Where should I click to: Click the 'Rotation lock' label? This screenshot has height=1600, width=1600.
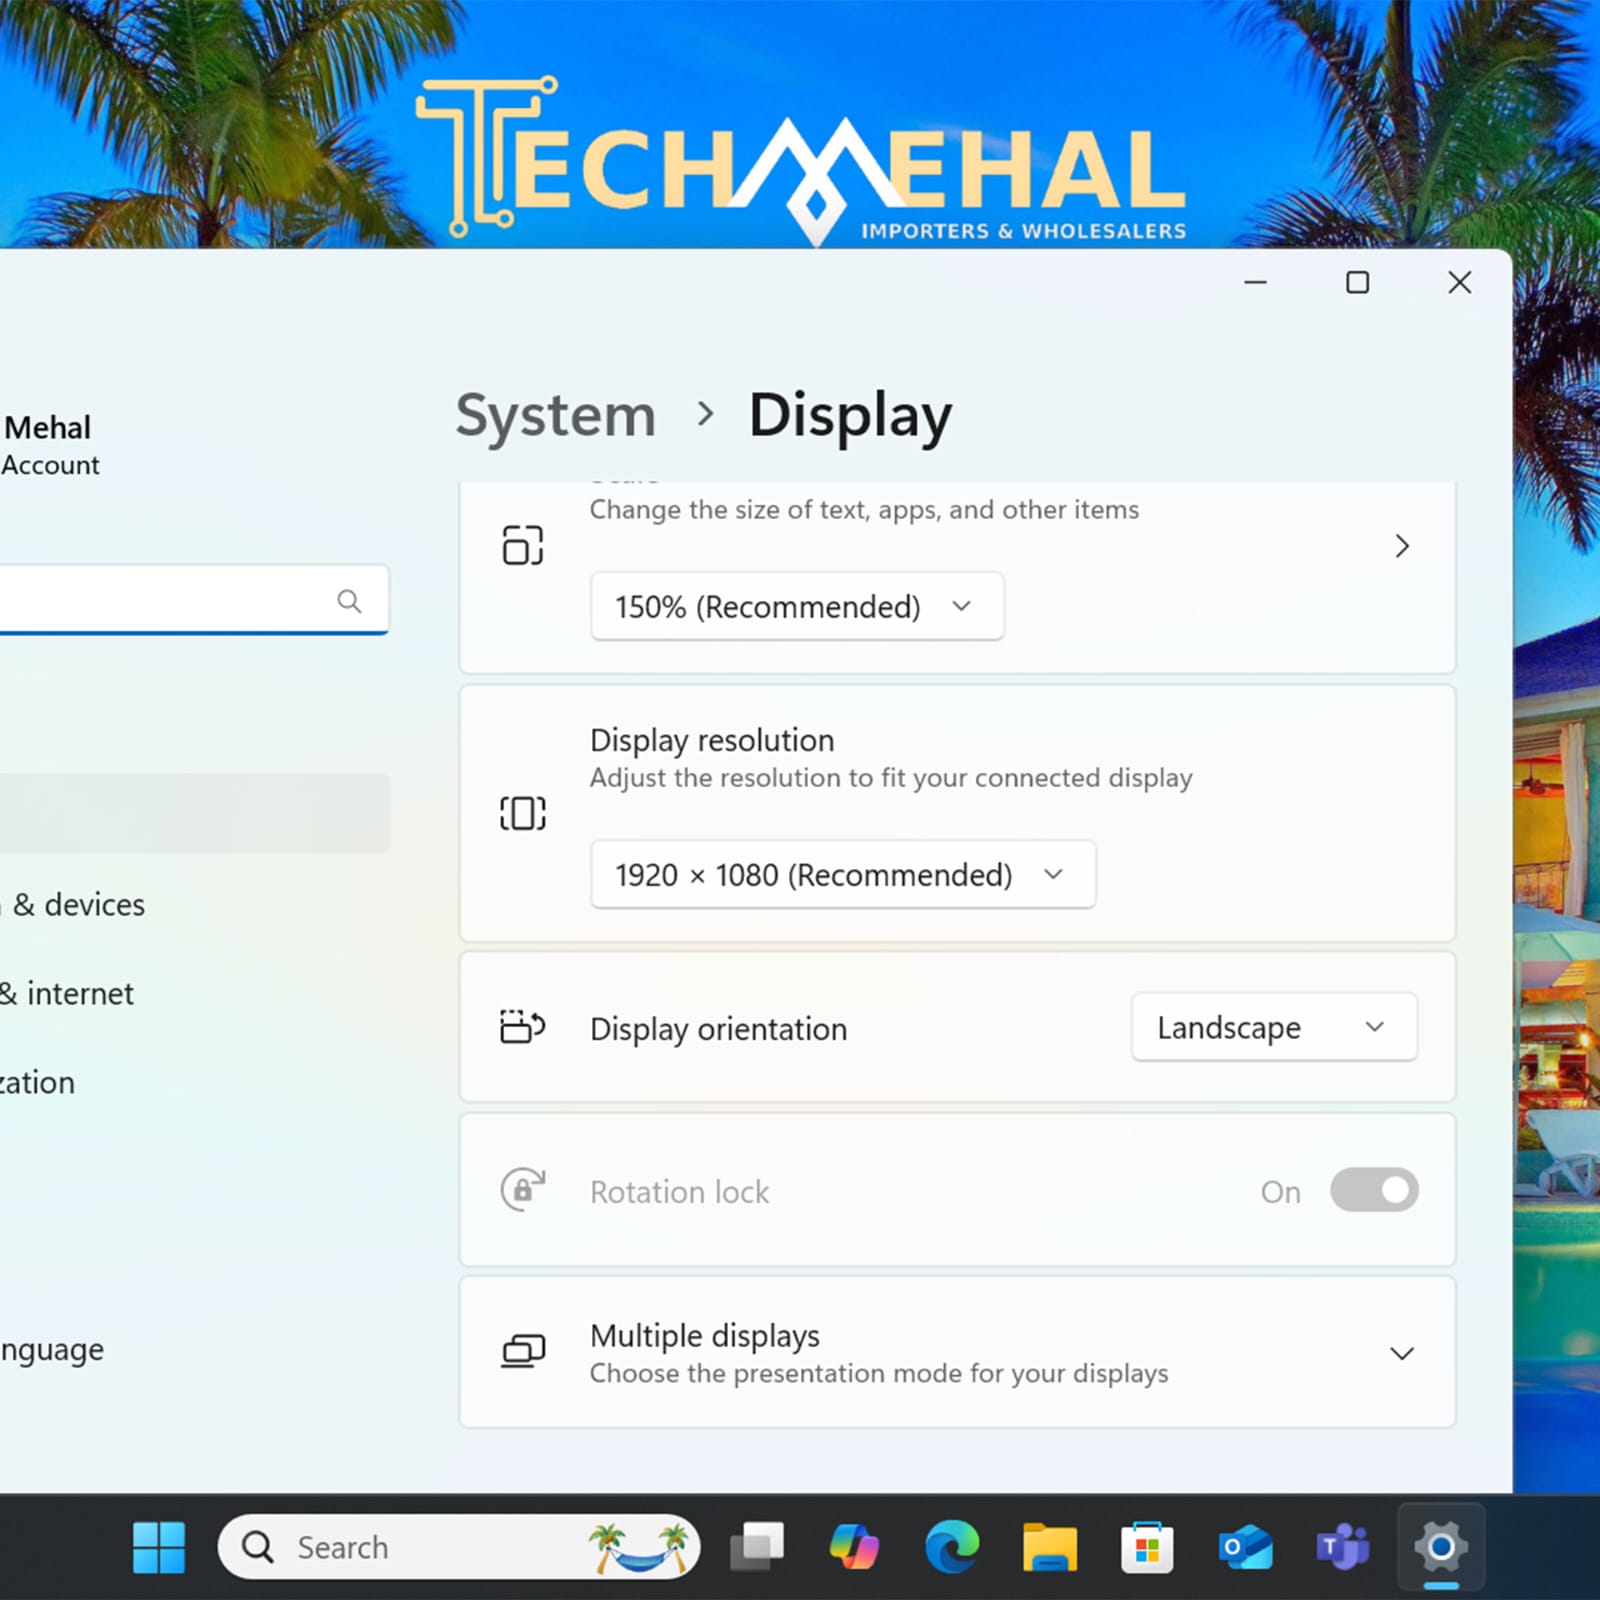click(x=680, y=1192)
